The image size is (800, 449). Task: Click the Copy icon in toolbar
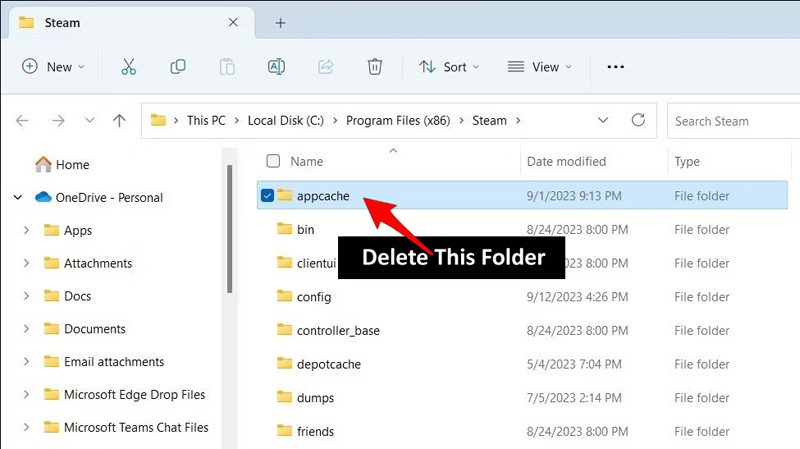pos(178,67)
